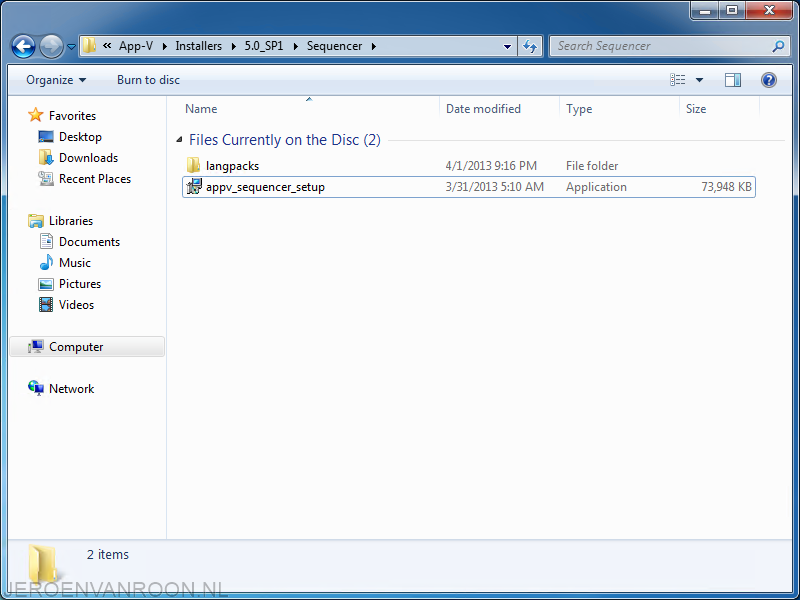Expand subfolders arrow after App-V

point(164,46)
